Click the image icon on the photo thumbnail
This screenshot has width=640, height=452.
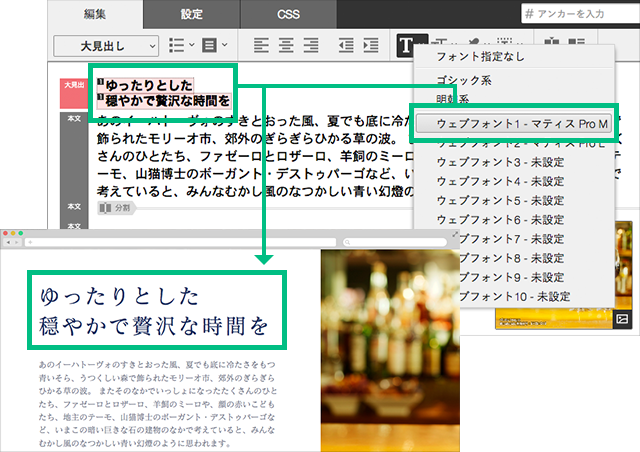622,319
